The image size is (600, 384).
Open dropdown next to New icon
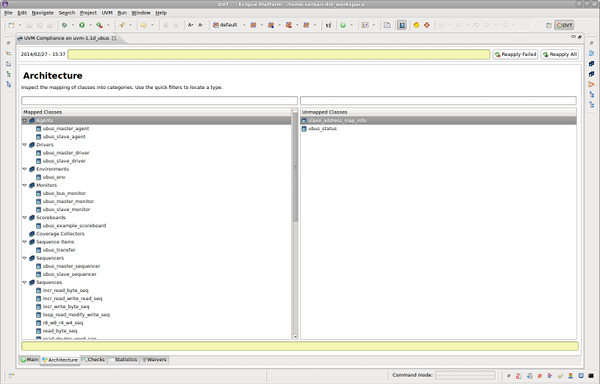[20, 25]
